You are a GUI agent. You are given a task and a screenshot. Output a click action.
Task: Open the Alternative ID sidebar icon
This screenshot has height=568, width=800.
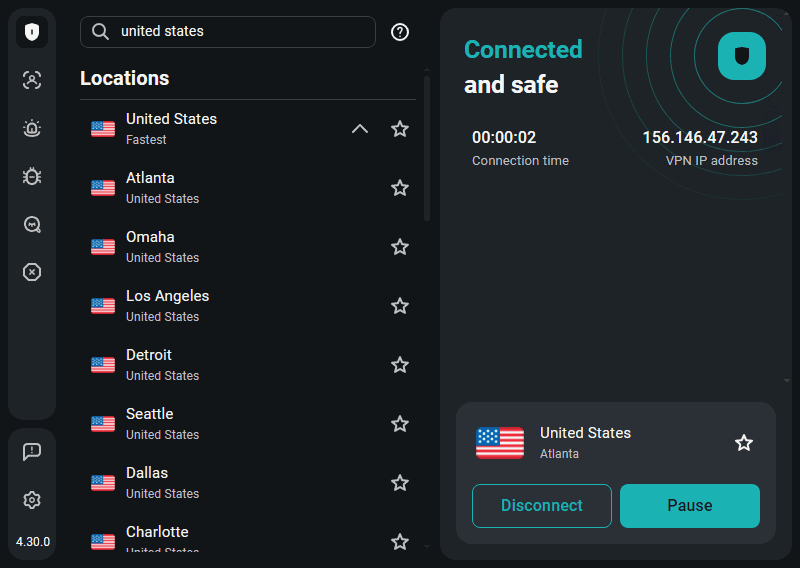coord(32,81)
